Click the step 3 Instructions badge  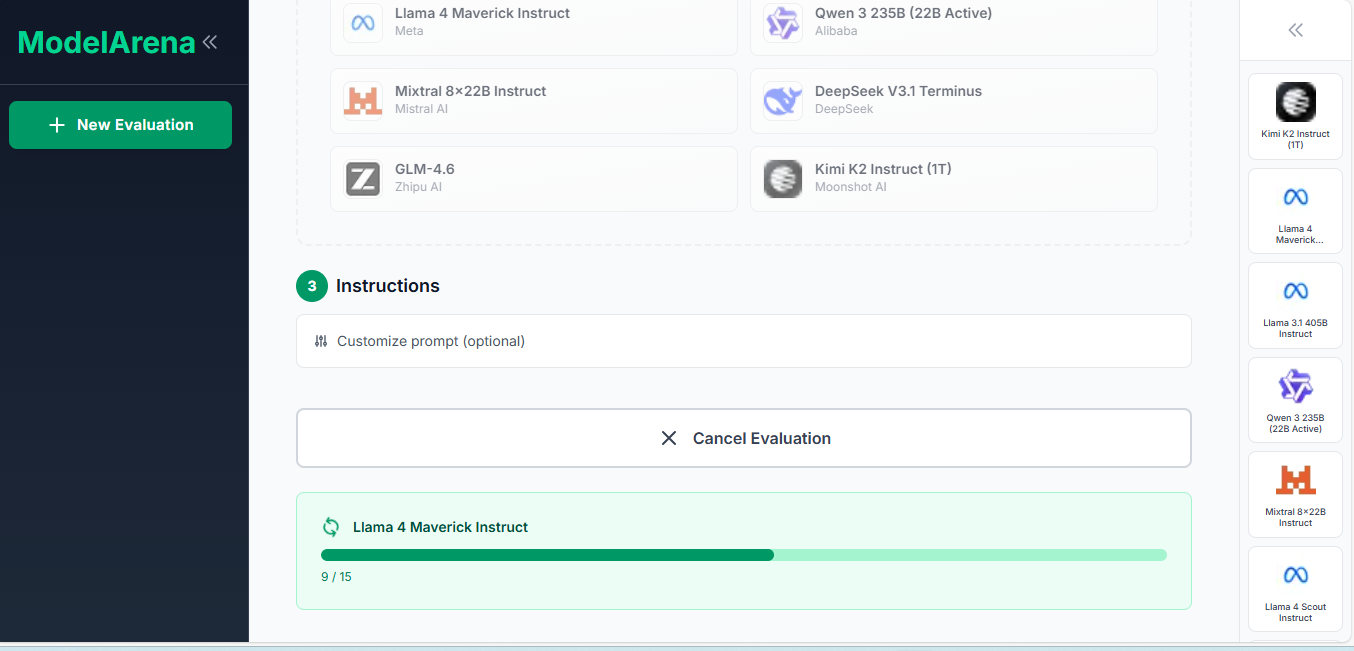click(x=312, y=286)
